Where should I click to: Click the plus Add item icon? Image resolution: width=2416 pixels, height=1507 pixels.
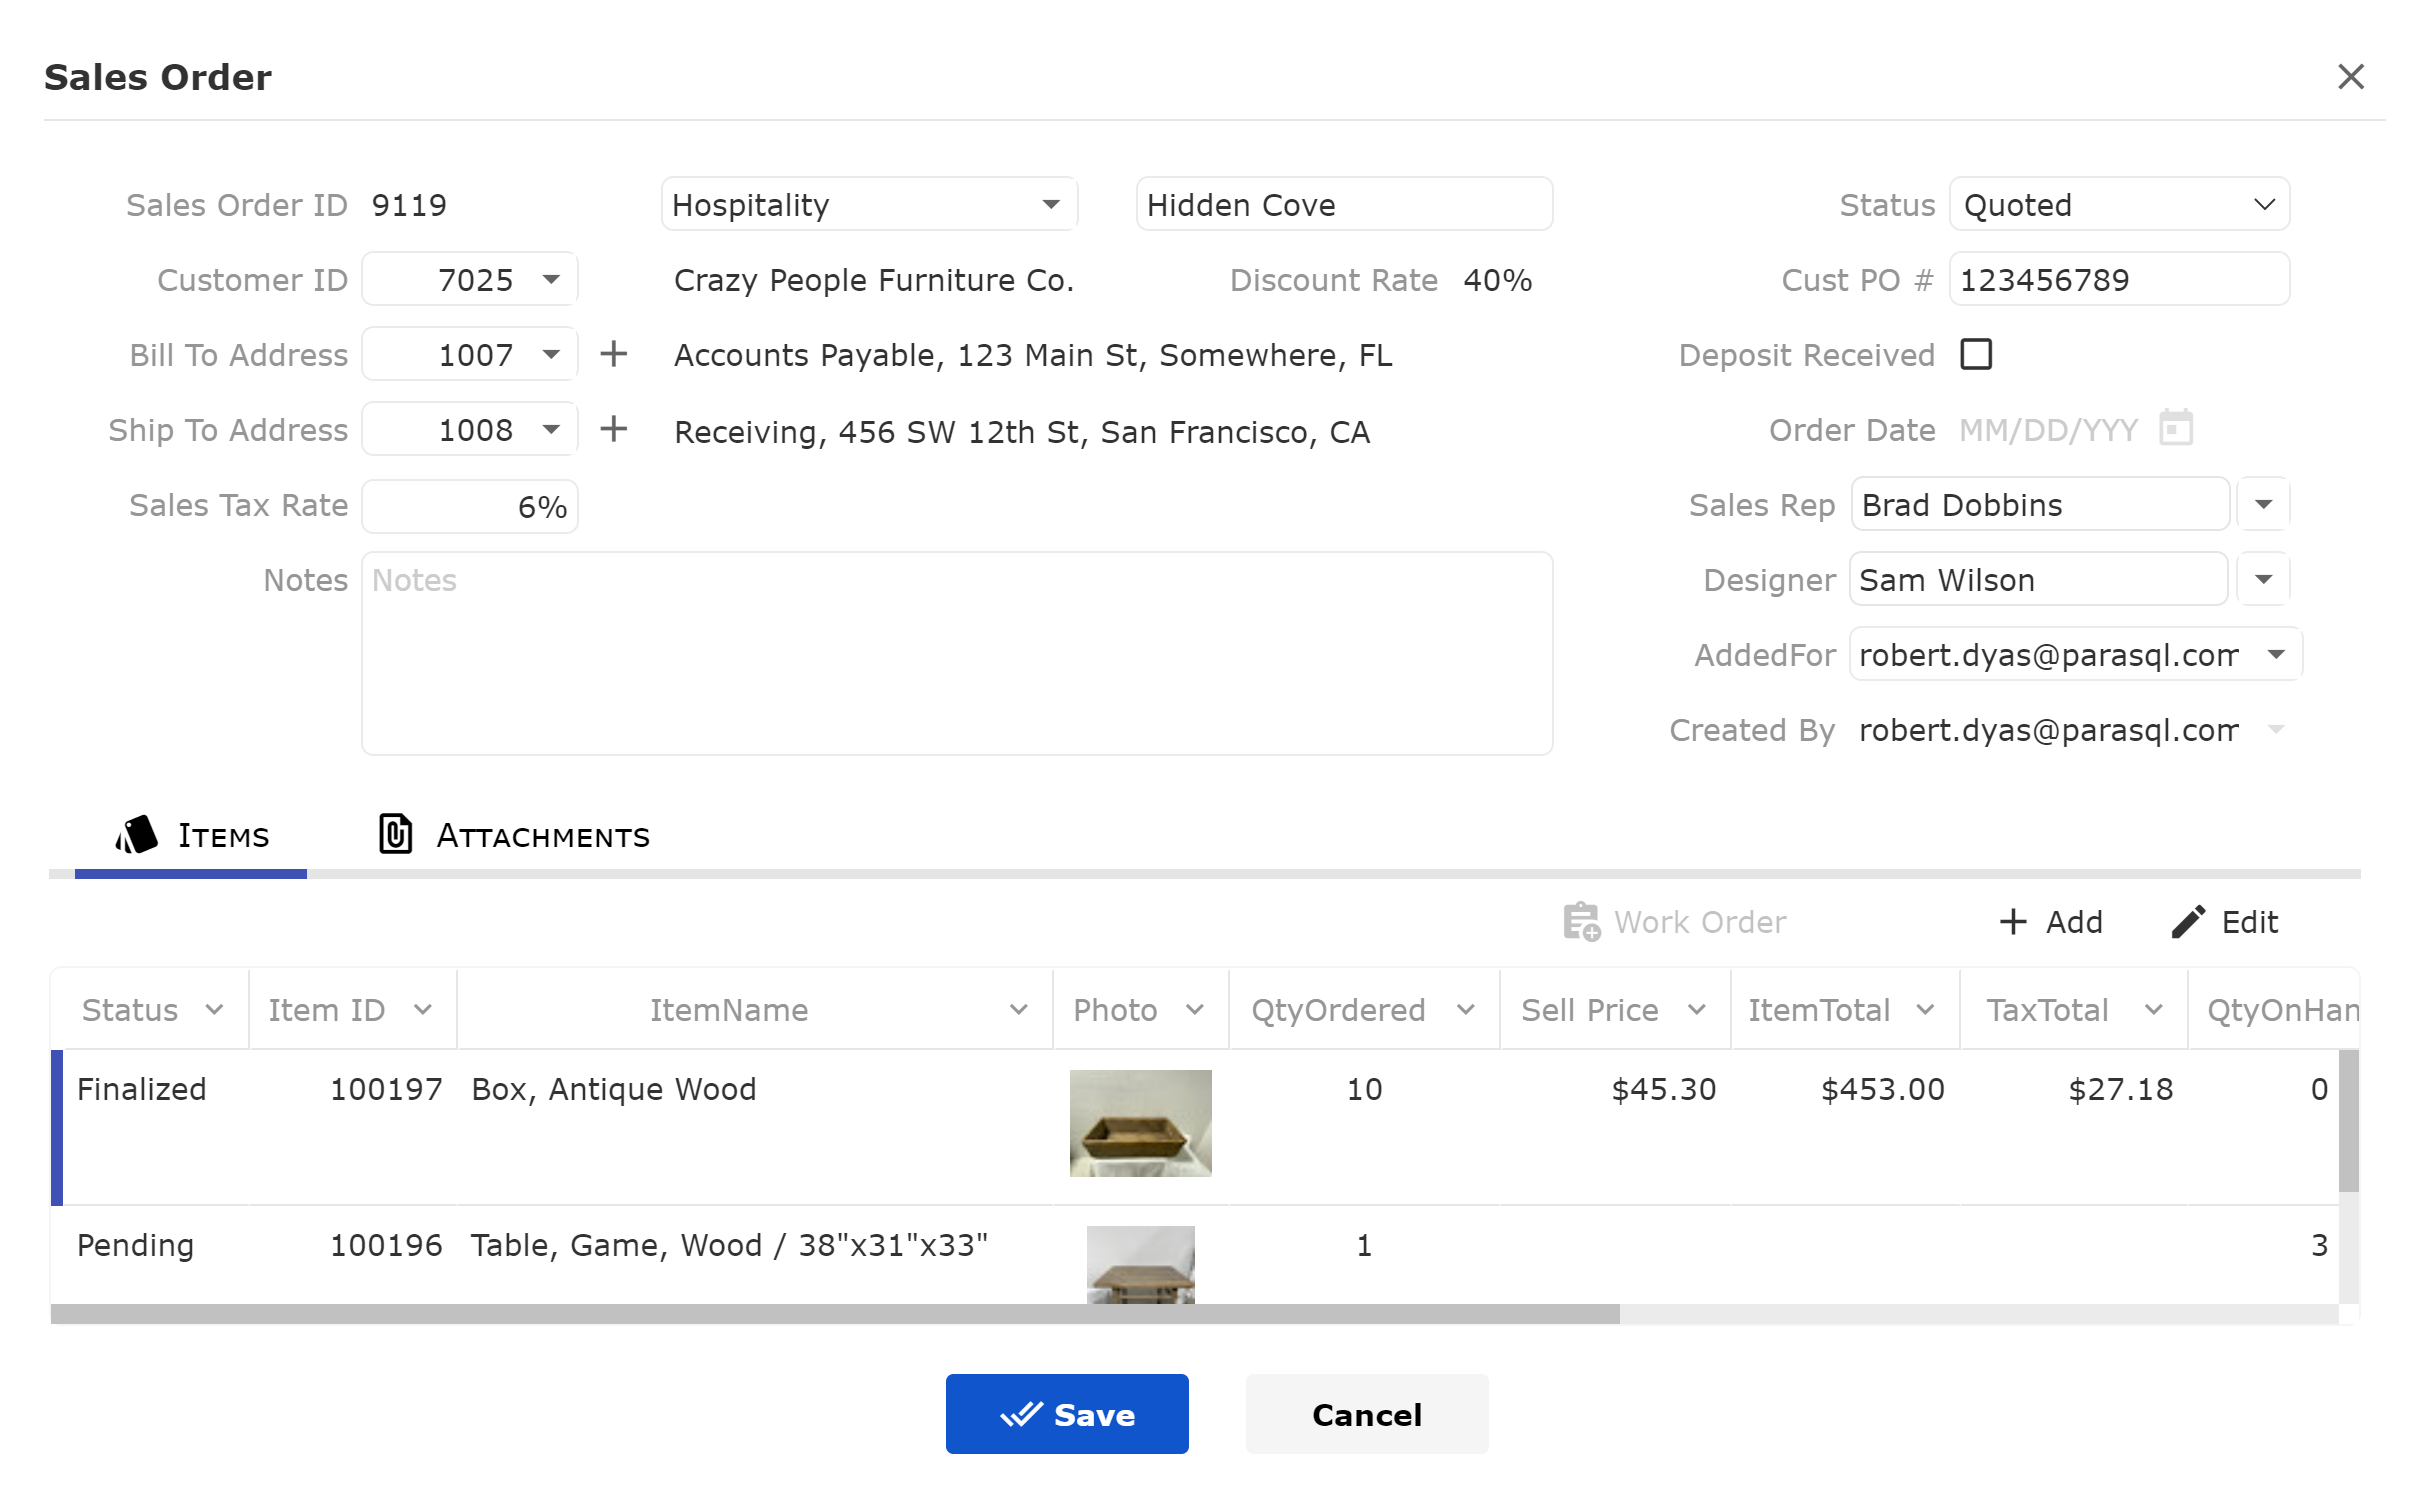click(2011, 921)
